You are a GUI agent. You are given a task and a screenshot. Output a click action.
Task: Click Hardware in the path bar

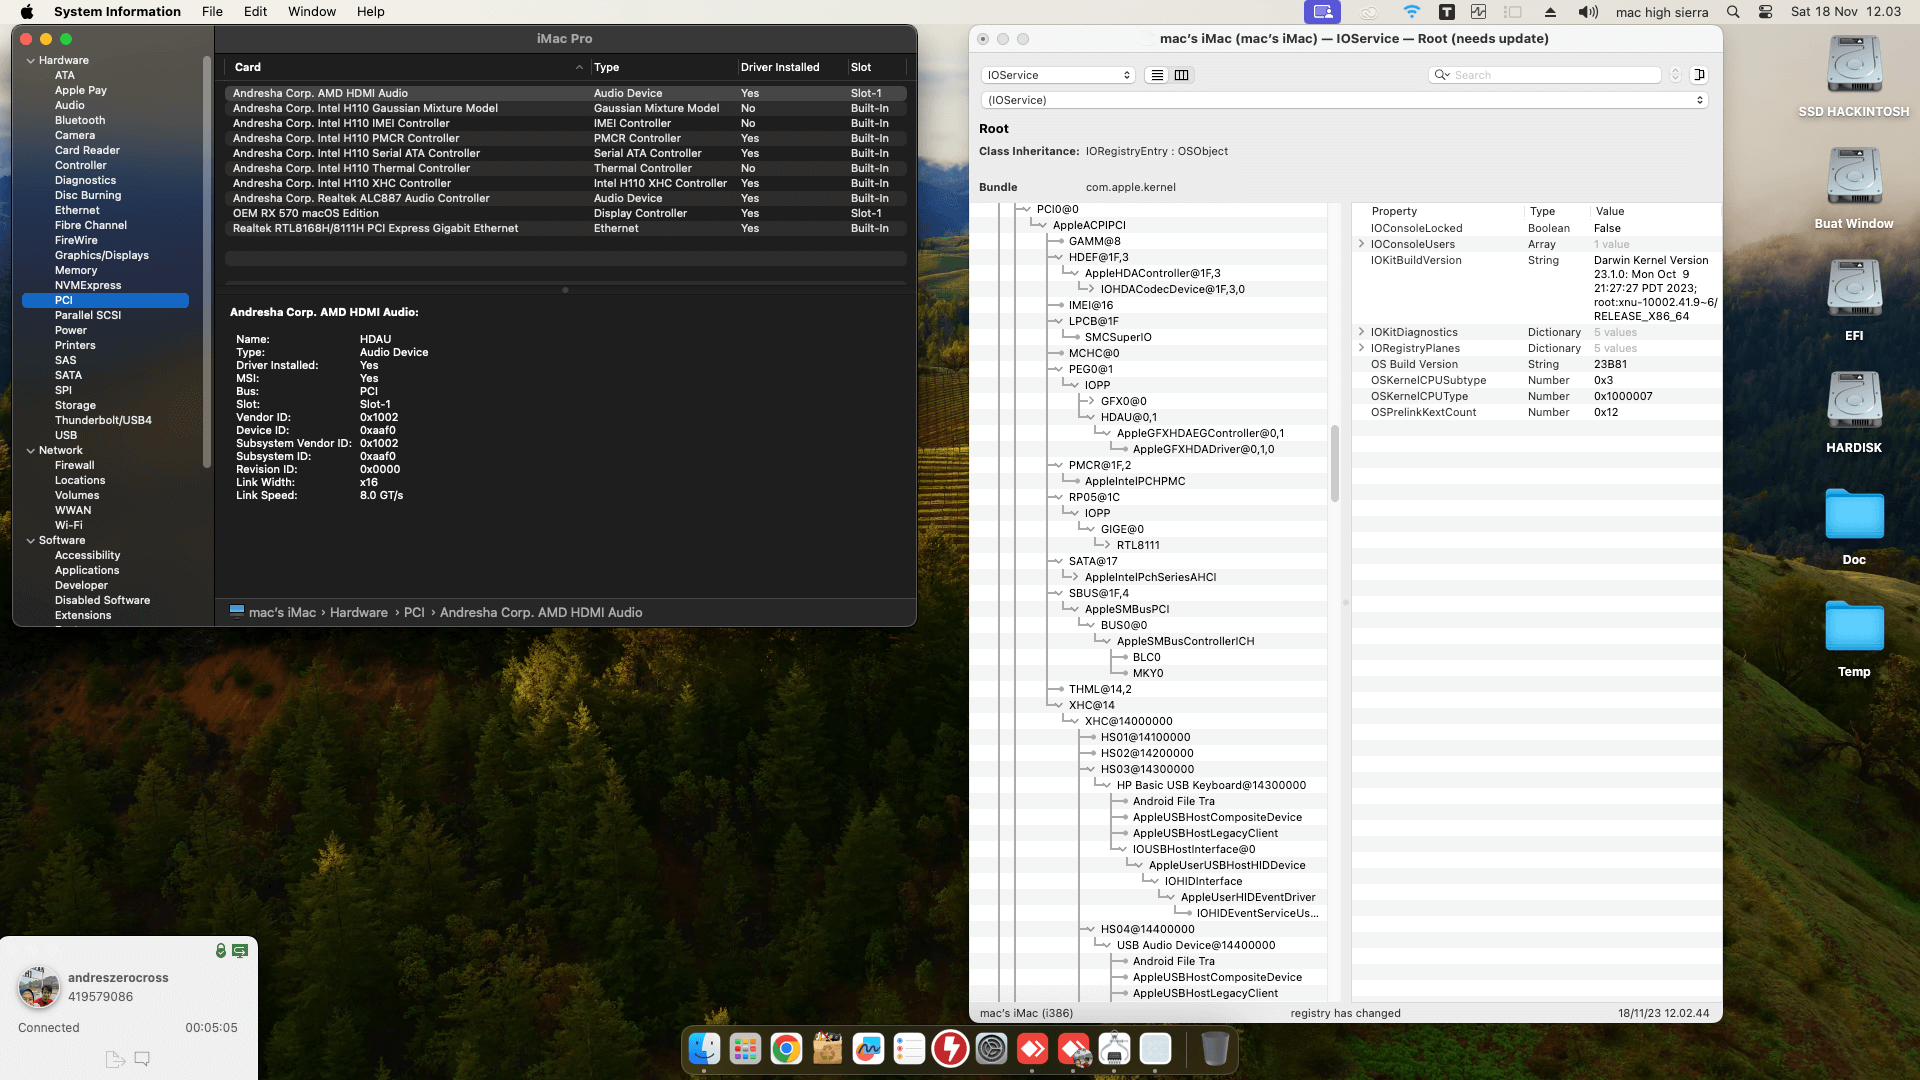pos(359,612)
